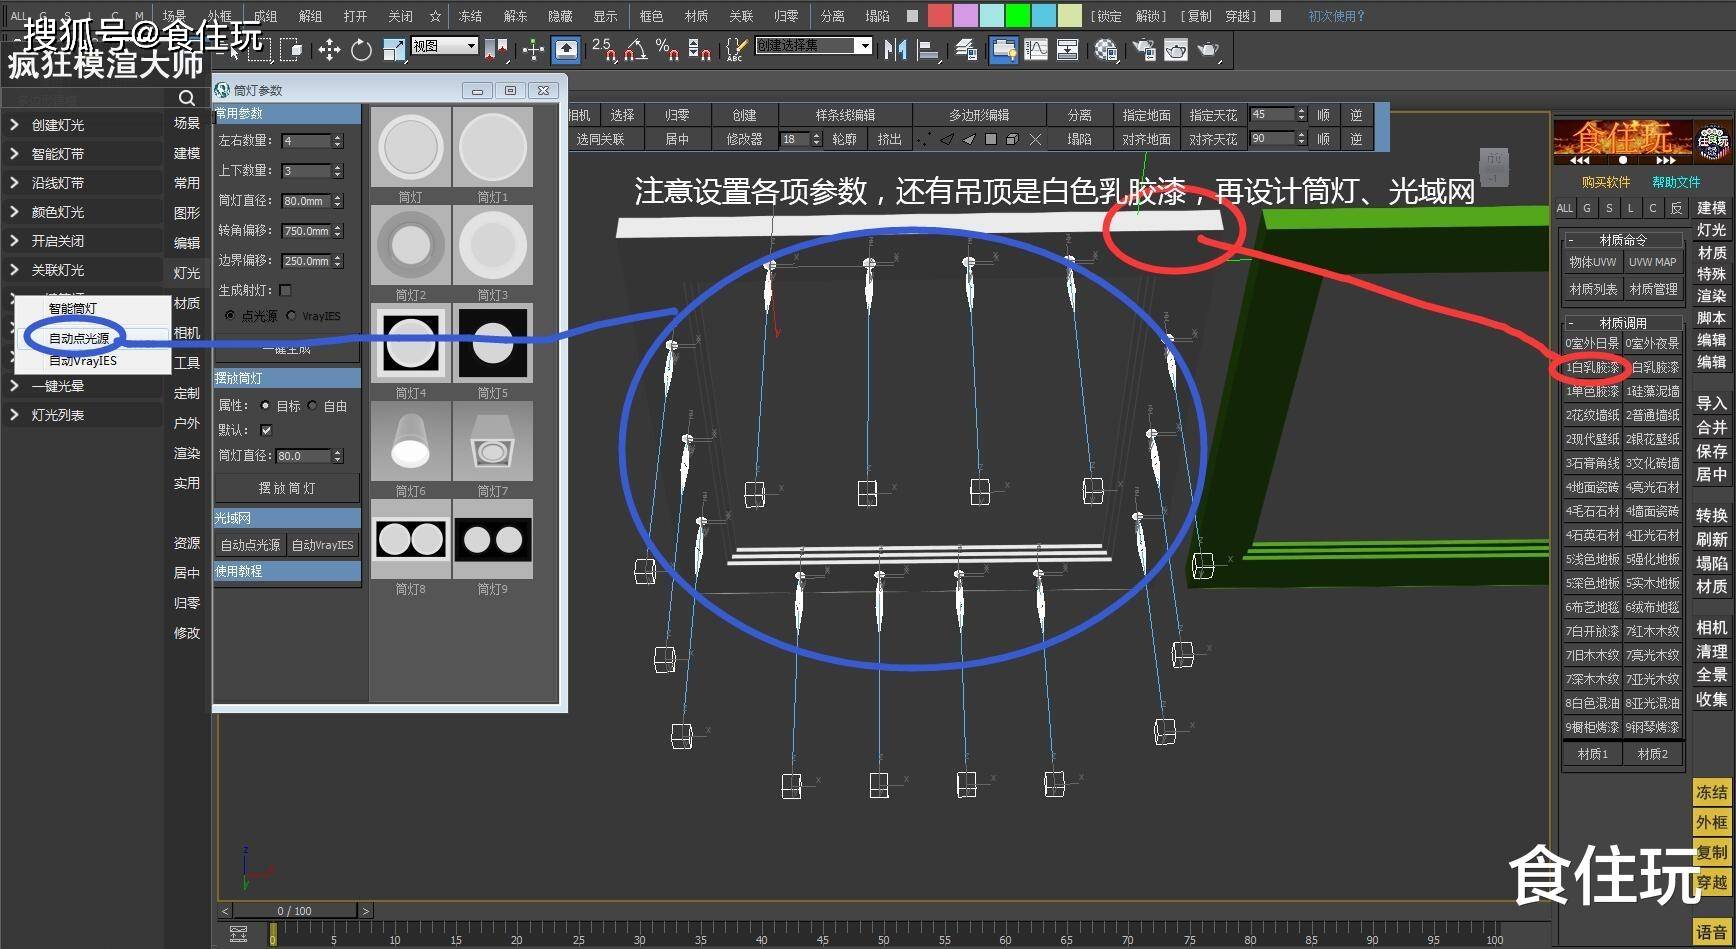Pick the bright green color swatch
1736x949 pixels.
coord(1017,16)
